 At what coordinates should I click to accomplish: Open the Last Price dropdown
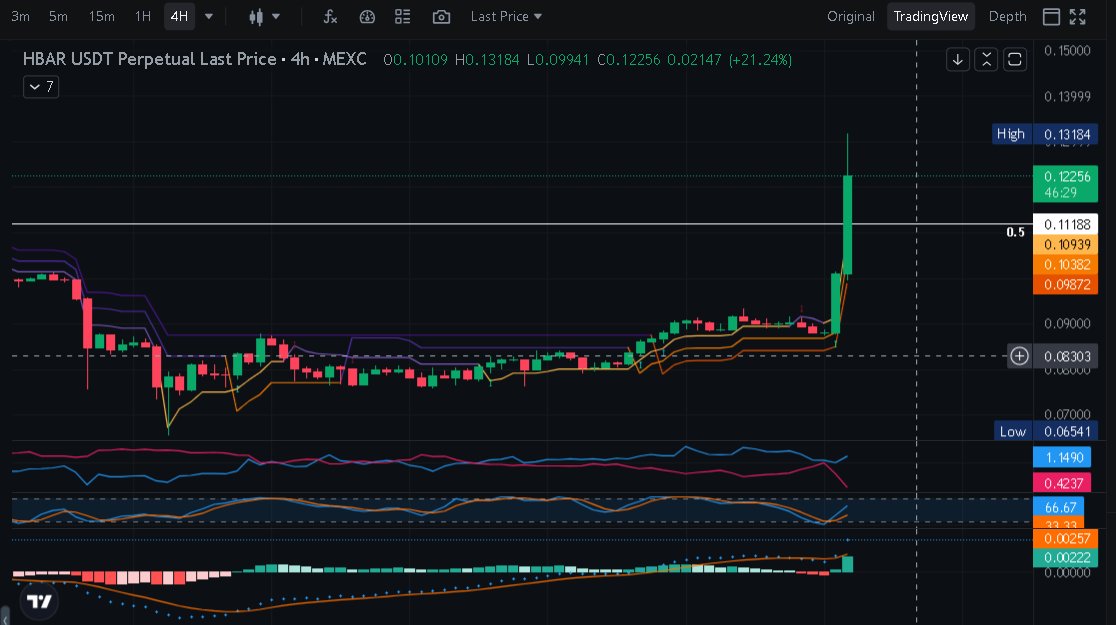[x=506, y=16]
